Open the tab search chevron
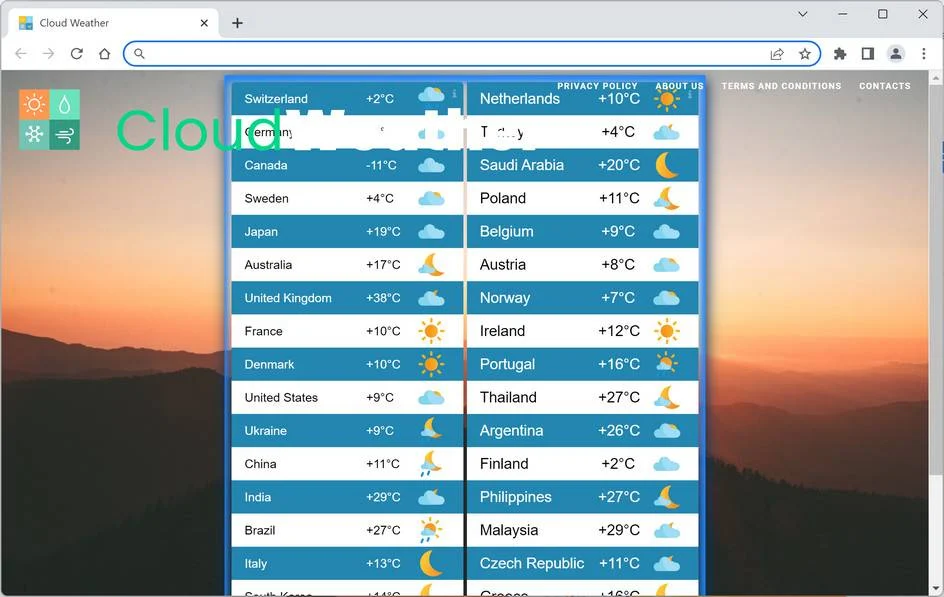 pyautogui.click(x=803, y=14)
